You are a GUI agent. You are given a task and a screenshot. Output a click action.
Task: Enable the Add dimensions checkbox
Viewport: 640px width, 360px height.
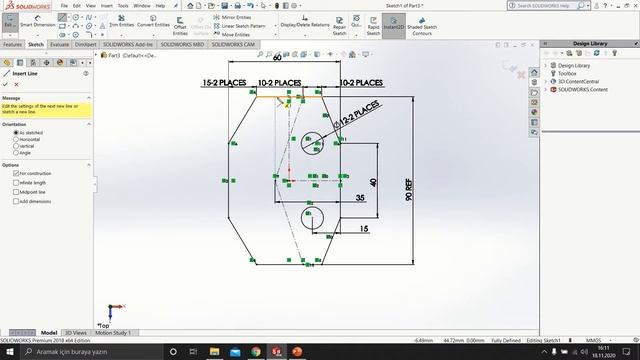16,201
